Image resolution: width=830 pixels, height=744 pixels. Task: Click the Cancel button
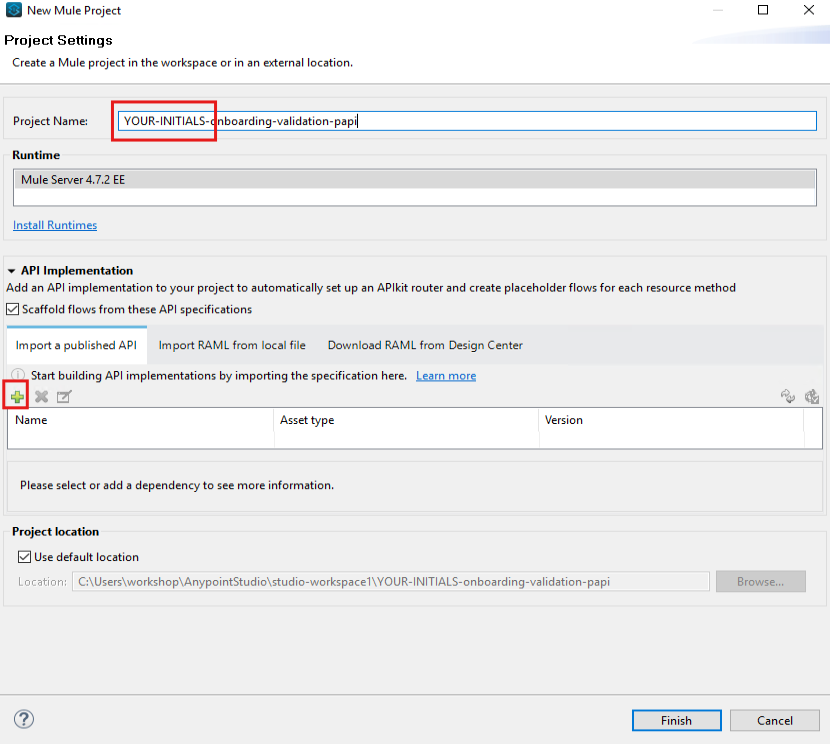click(x=774, y=720)
